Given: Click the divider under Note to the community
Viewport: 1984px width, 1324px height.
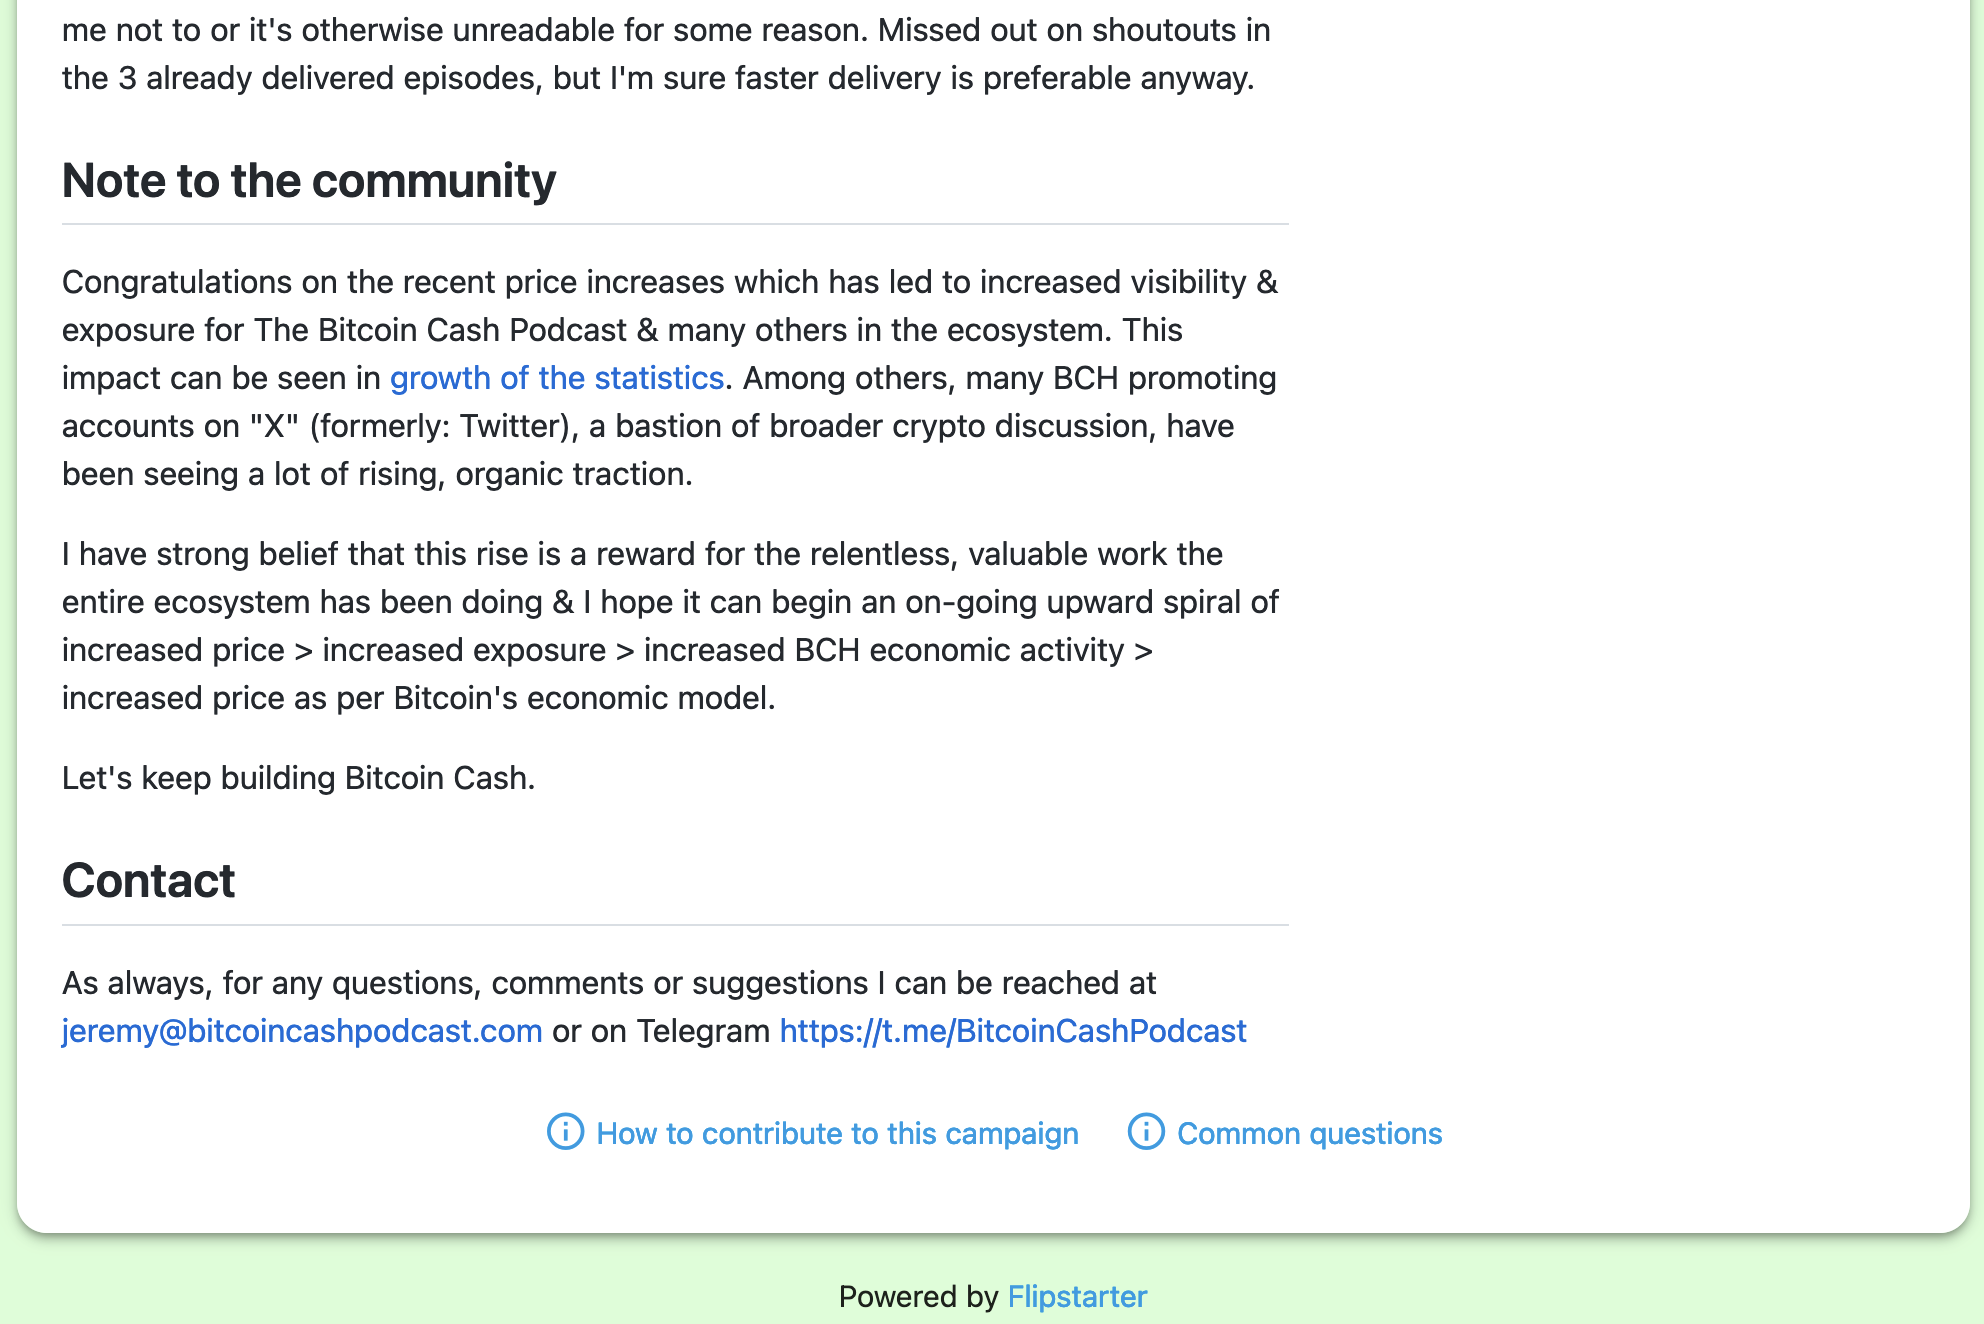Looking at the screenshot, I should 675,224.
